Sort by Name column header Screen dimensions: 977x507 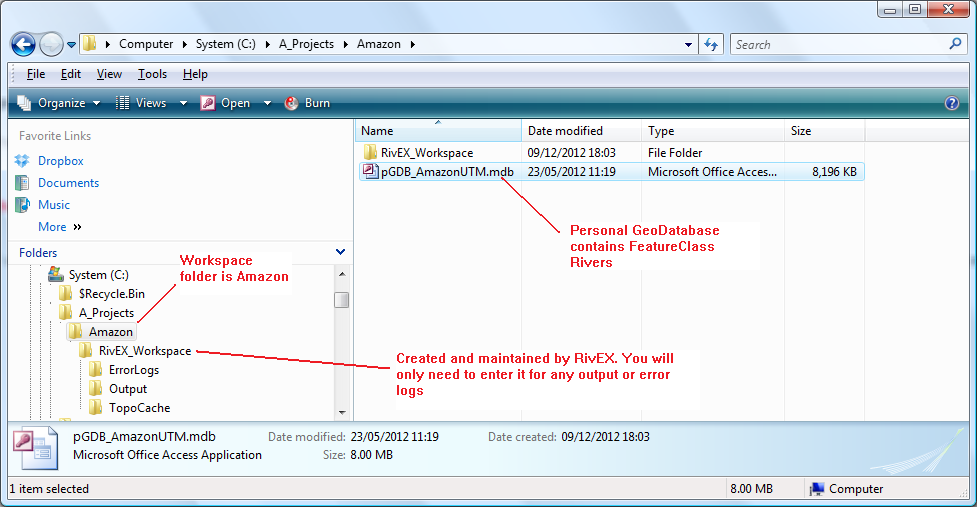click(438, 131)
